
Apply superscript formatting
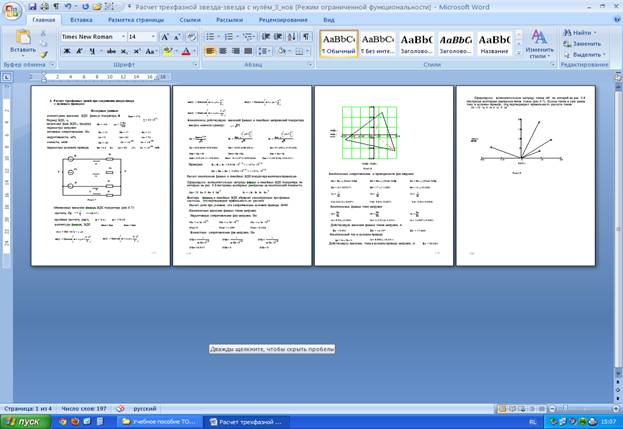point(137,51)
